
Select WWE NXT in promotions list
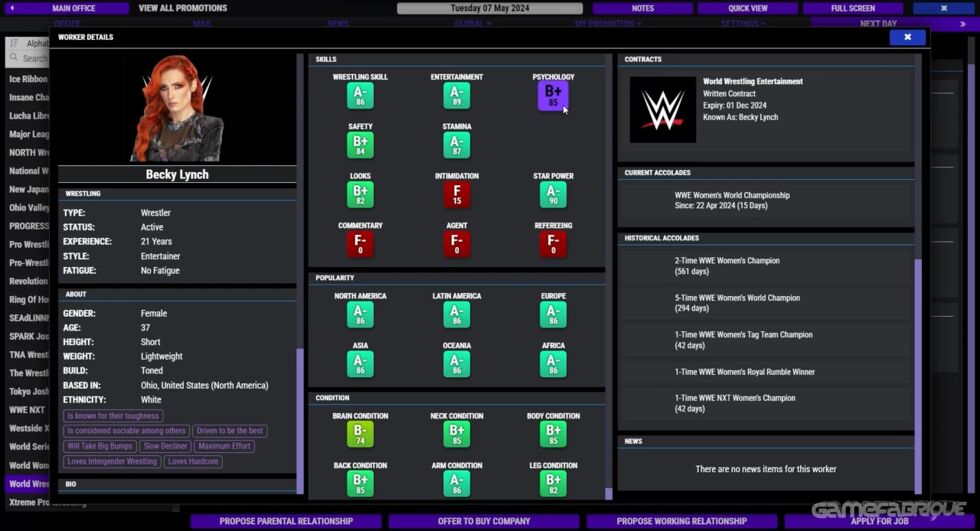(28, 410)
